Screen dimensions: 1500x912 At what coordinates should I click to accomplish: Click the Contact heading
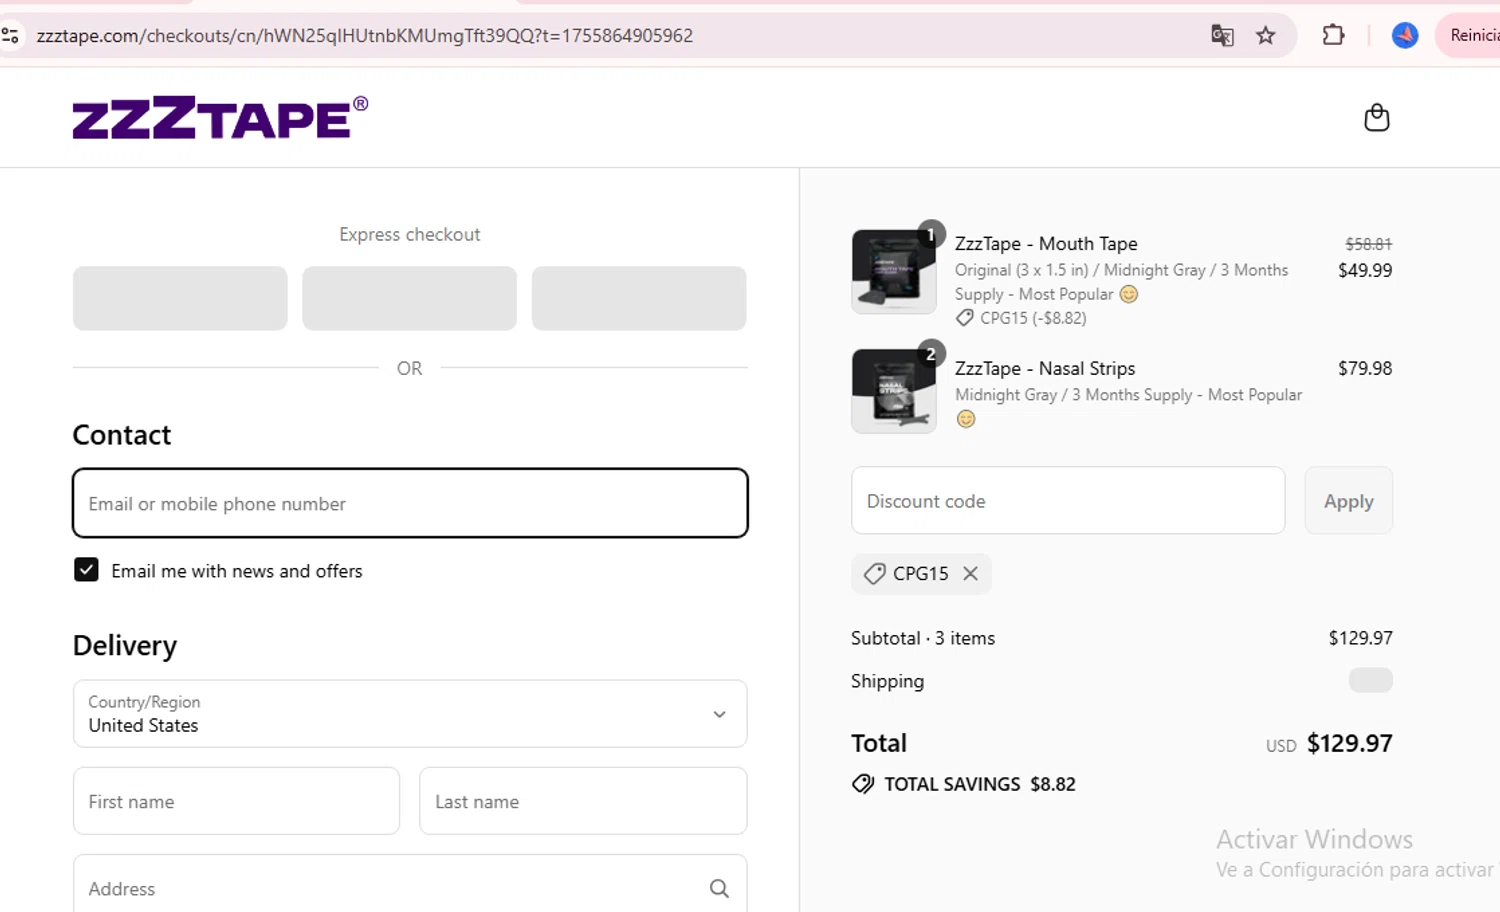pyautogui.click(x=122, y=435)
